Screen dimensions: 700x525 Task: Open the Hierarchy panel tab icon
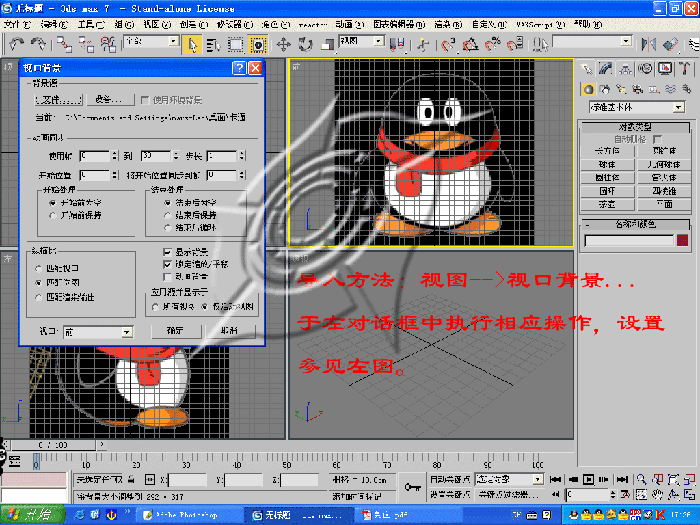coord(626,69)
